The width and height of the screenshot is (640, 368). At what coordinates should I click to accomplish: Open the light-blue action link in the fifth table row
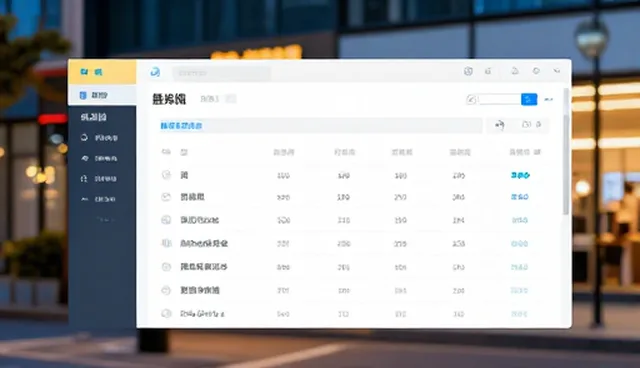click(x=520, y=267)
